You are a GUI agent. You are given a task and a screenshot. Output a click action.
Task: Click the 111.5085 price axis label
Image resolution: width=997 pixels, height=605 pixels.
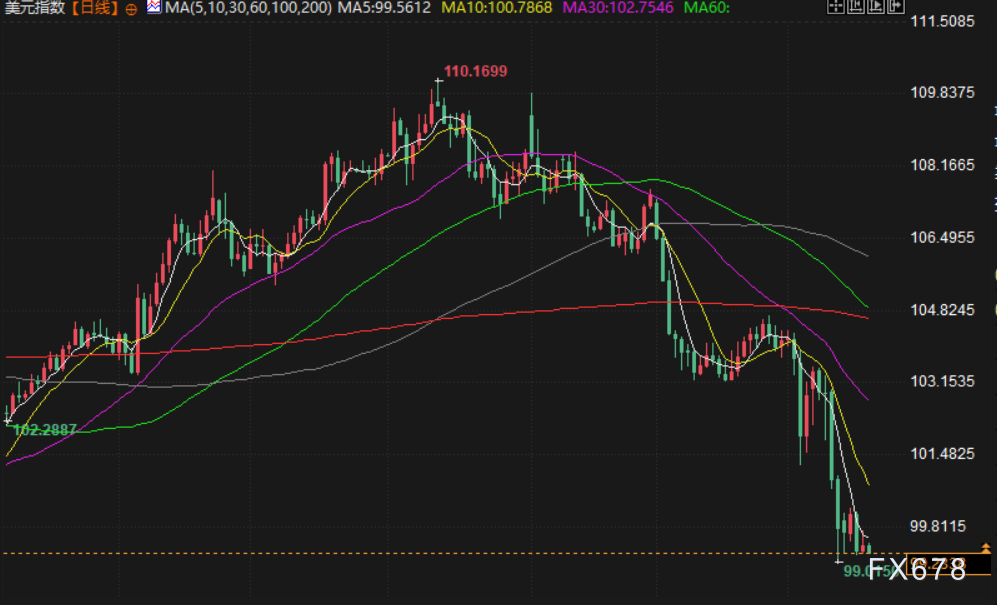point(942,20)
